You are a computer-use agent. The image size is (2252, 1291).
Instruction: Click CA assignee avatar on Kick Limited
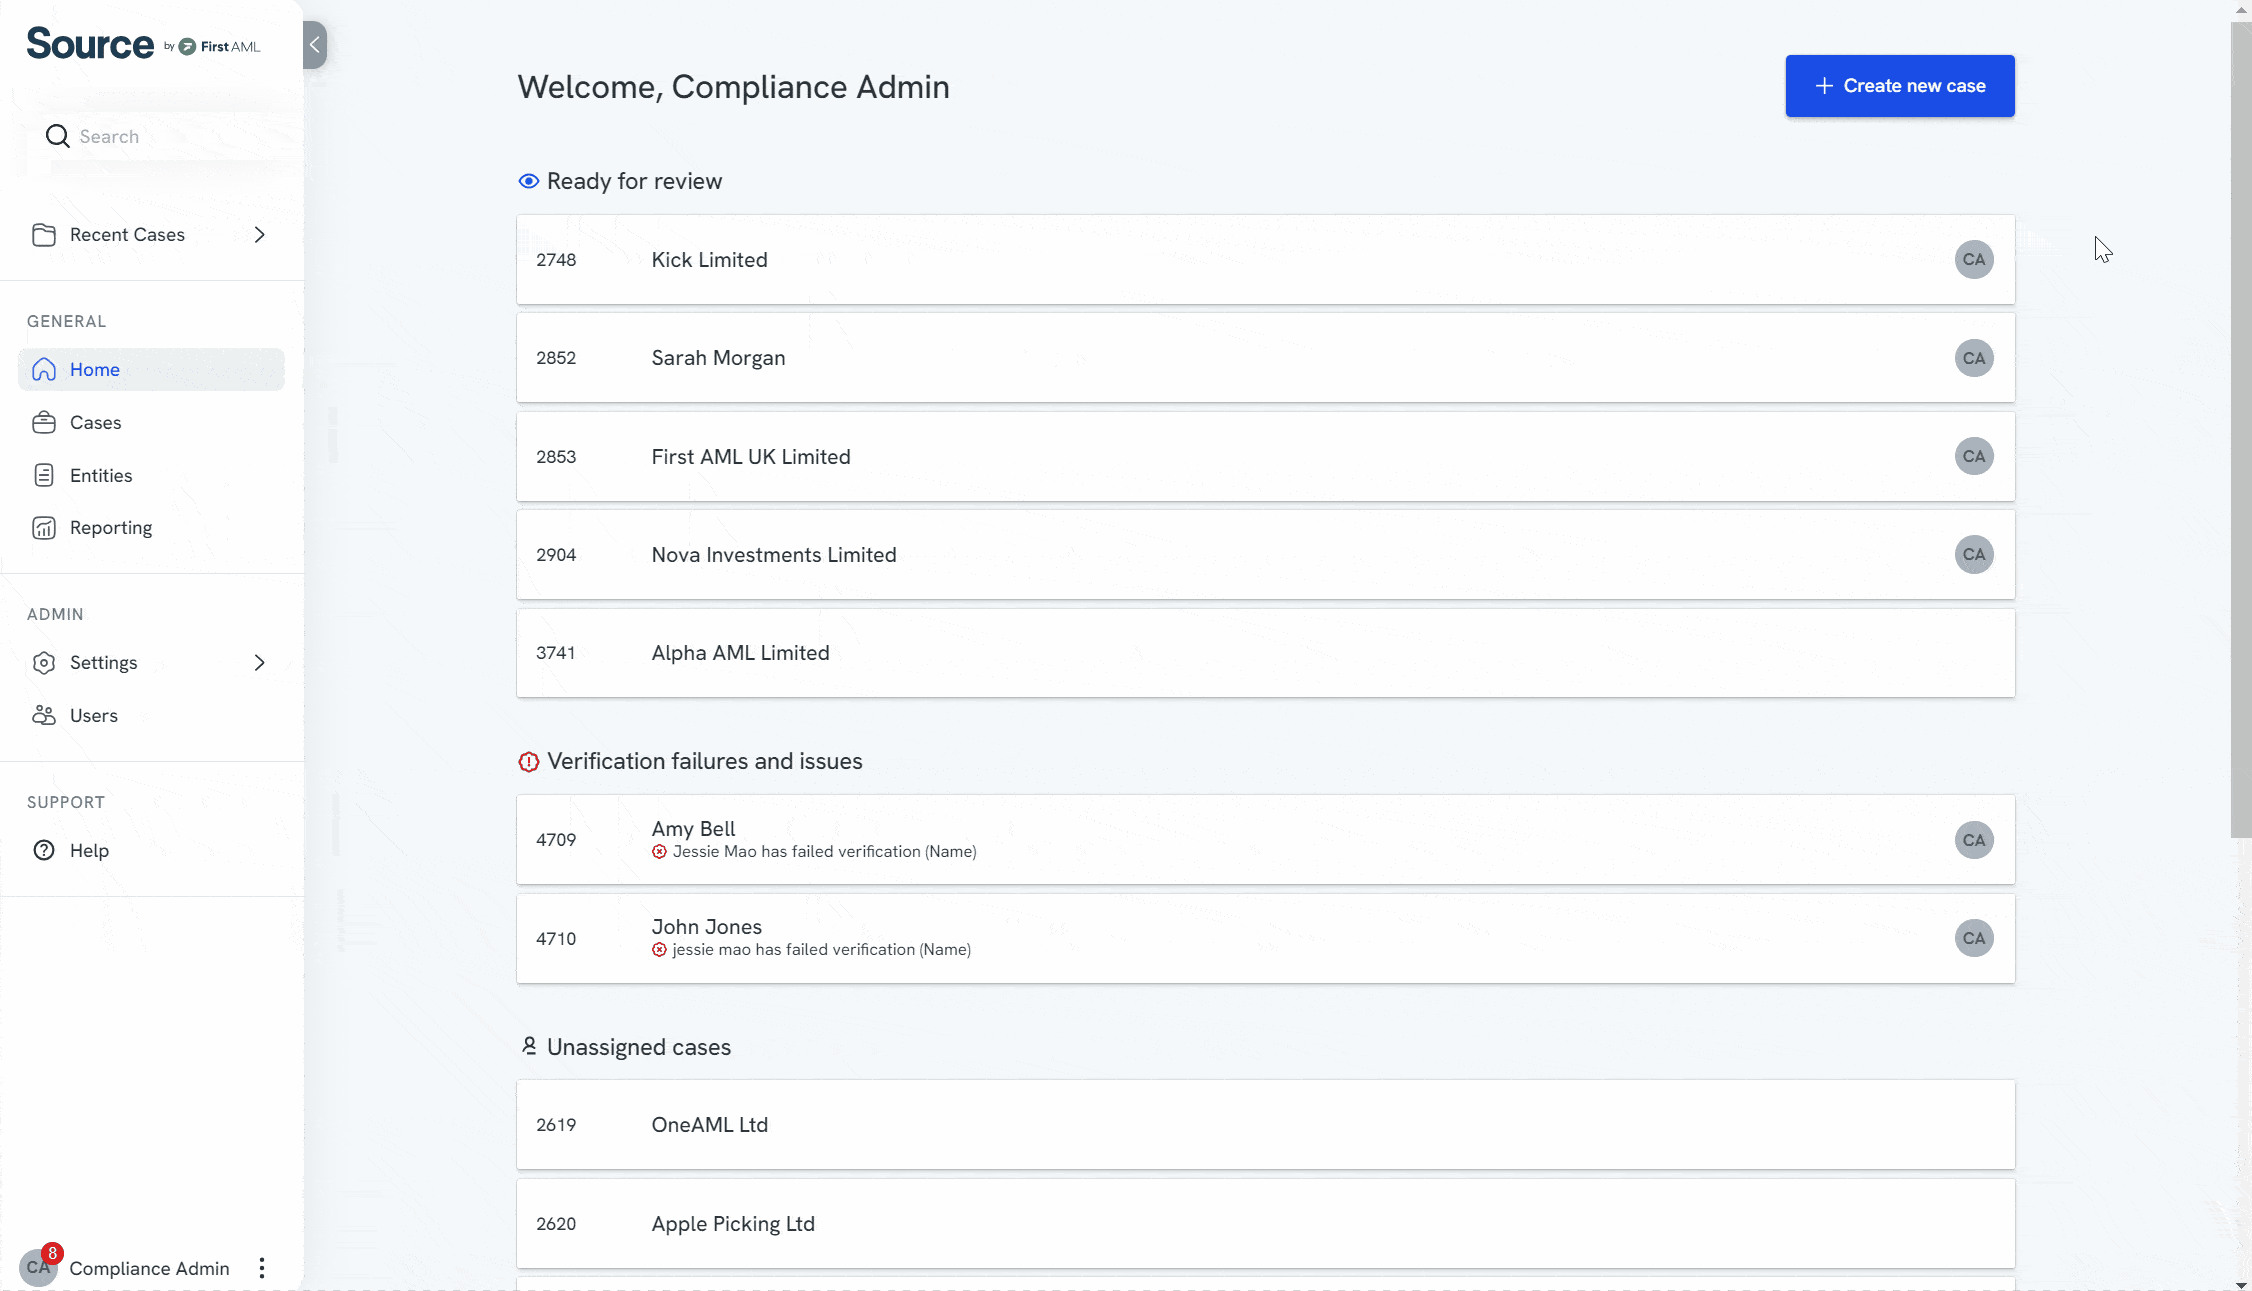coord(1973,260)
